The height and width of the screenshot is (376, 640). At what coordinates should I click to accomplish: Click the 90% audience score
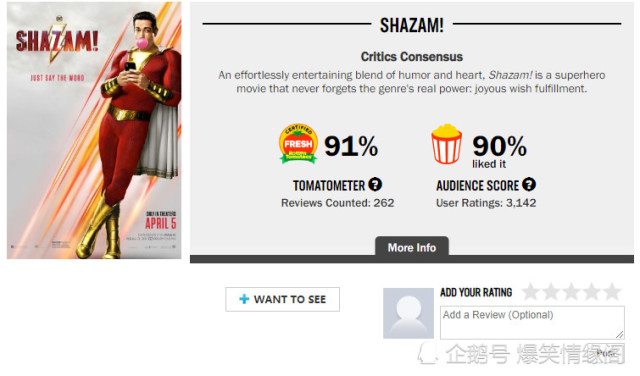click(x=499, y=146)
